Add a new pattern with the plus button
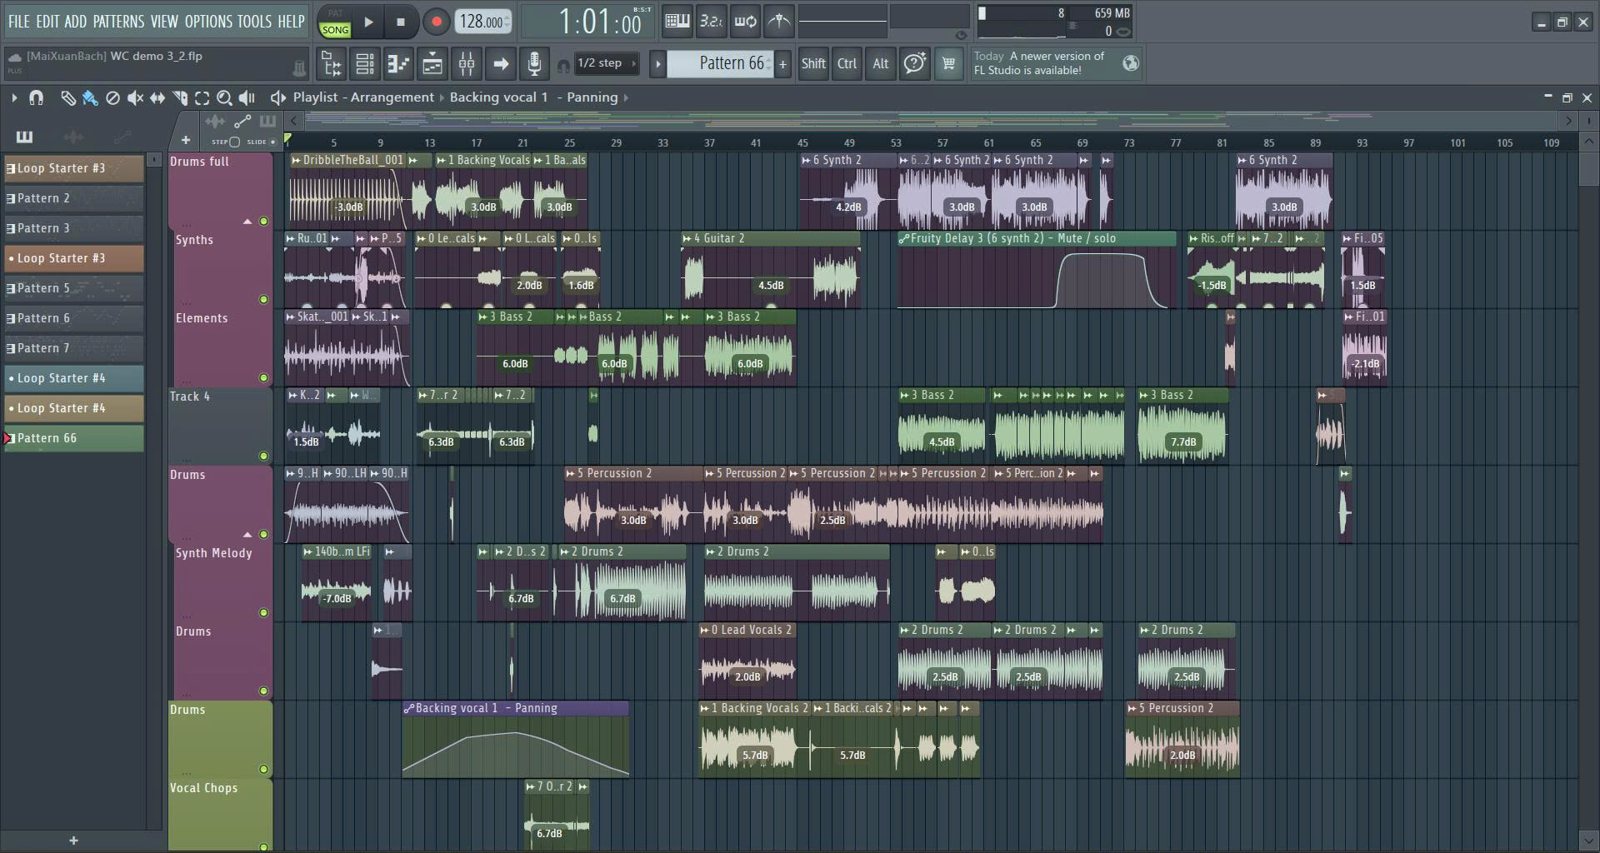Viewport: 1600px width, 853px height. tap(783, 64)
